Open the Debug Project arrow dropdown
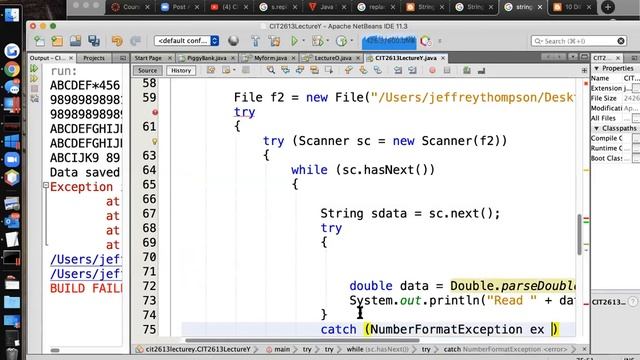Screen dimensions: 640x360 pyautogui.click(x=328, y=41)
